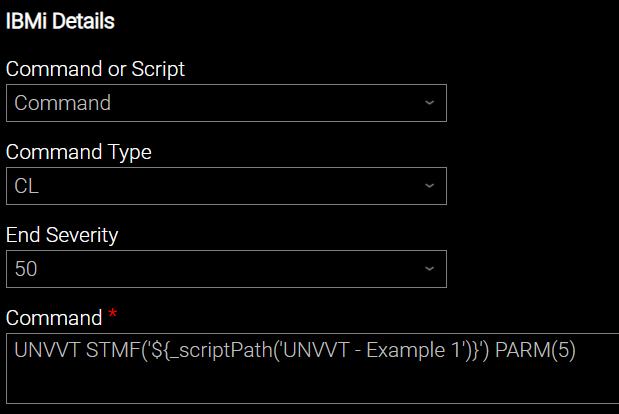Click the 'Command' required field label
Viewport: 619px width, 414px height.
pos(53,319)
